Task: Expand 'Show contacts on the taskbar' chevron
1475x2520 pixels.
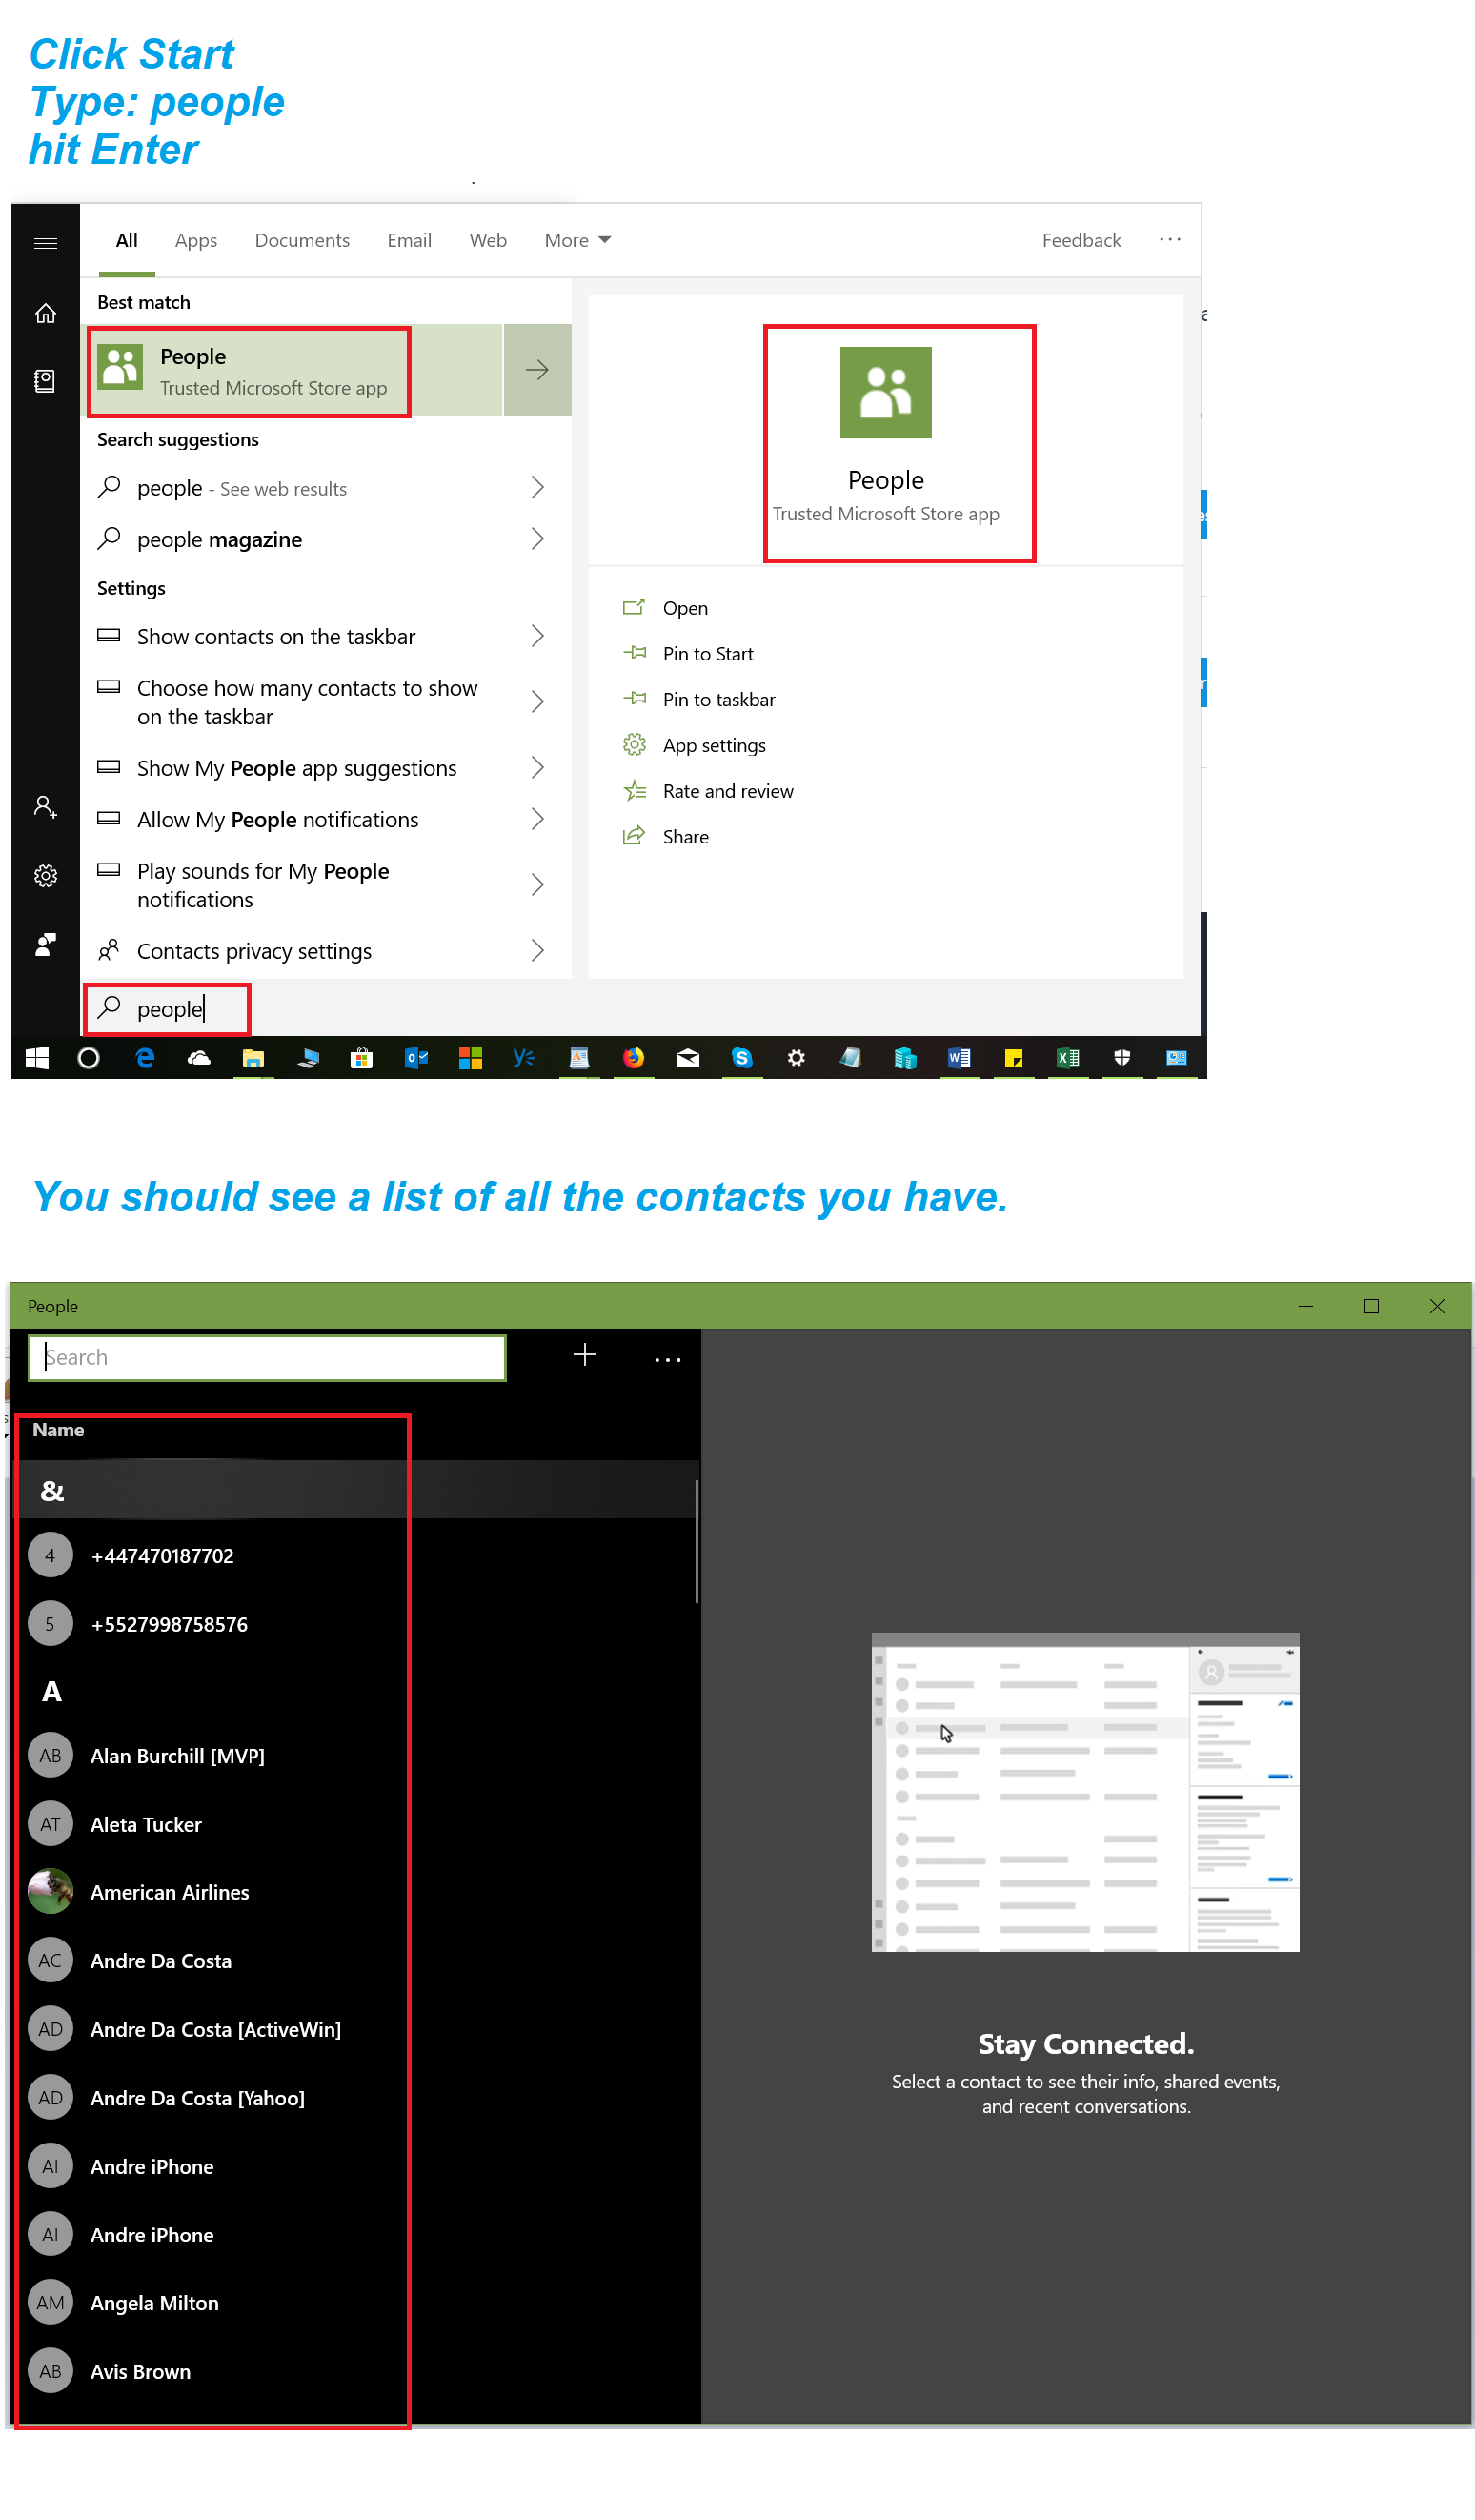Action: (x=537, y=636)
